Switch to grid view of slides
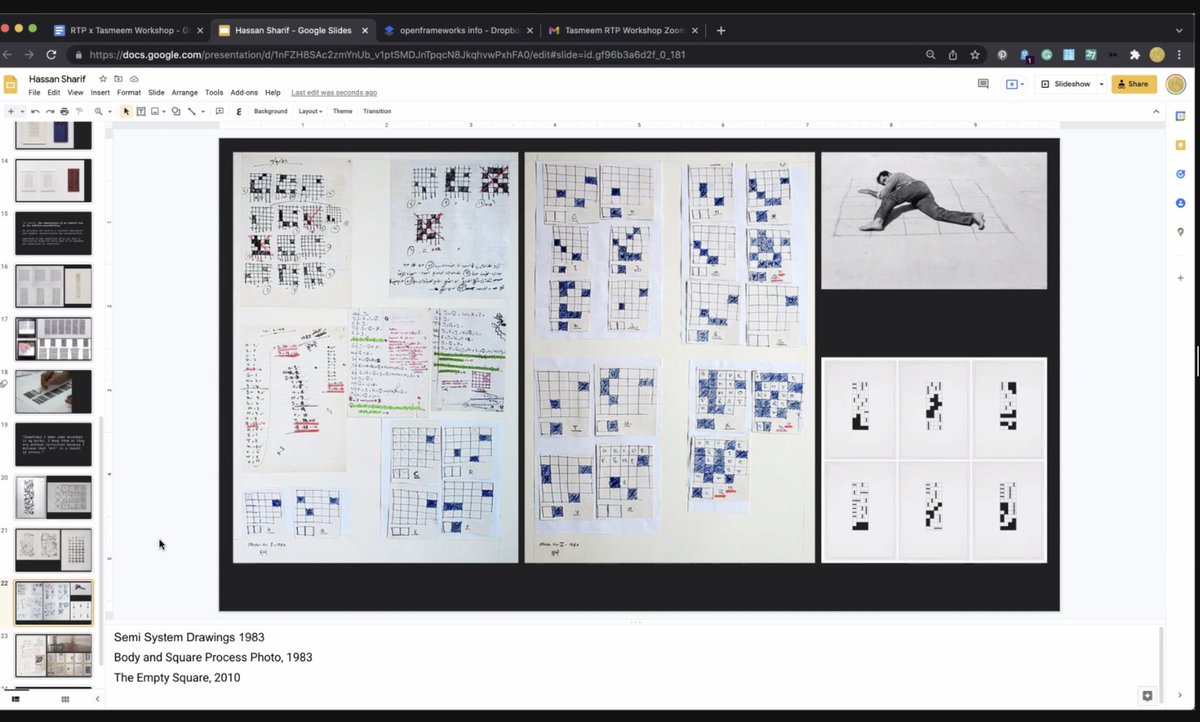The image size is (1200, 722). pyautogui.click(x=65, y=699)
